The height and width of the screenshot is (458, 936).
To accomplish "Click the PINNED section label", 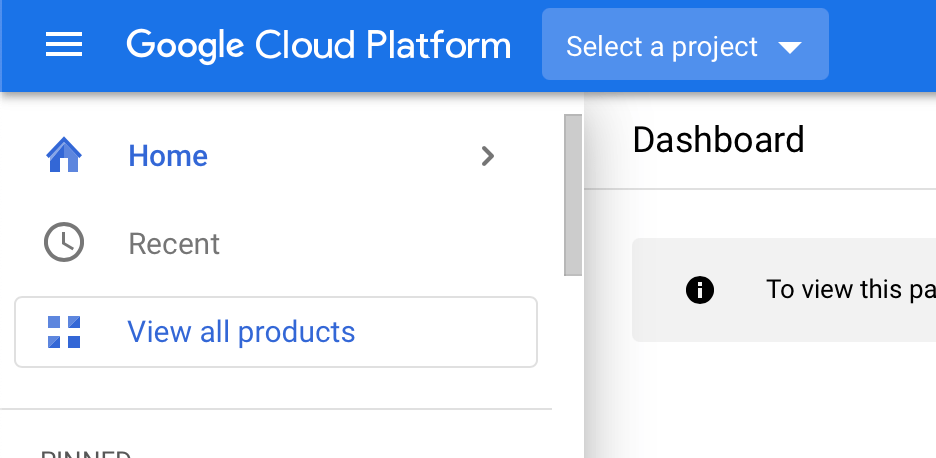I will click(x=86, y=454).
